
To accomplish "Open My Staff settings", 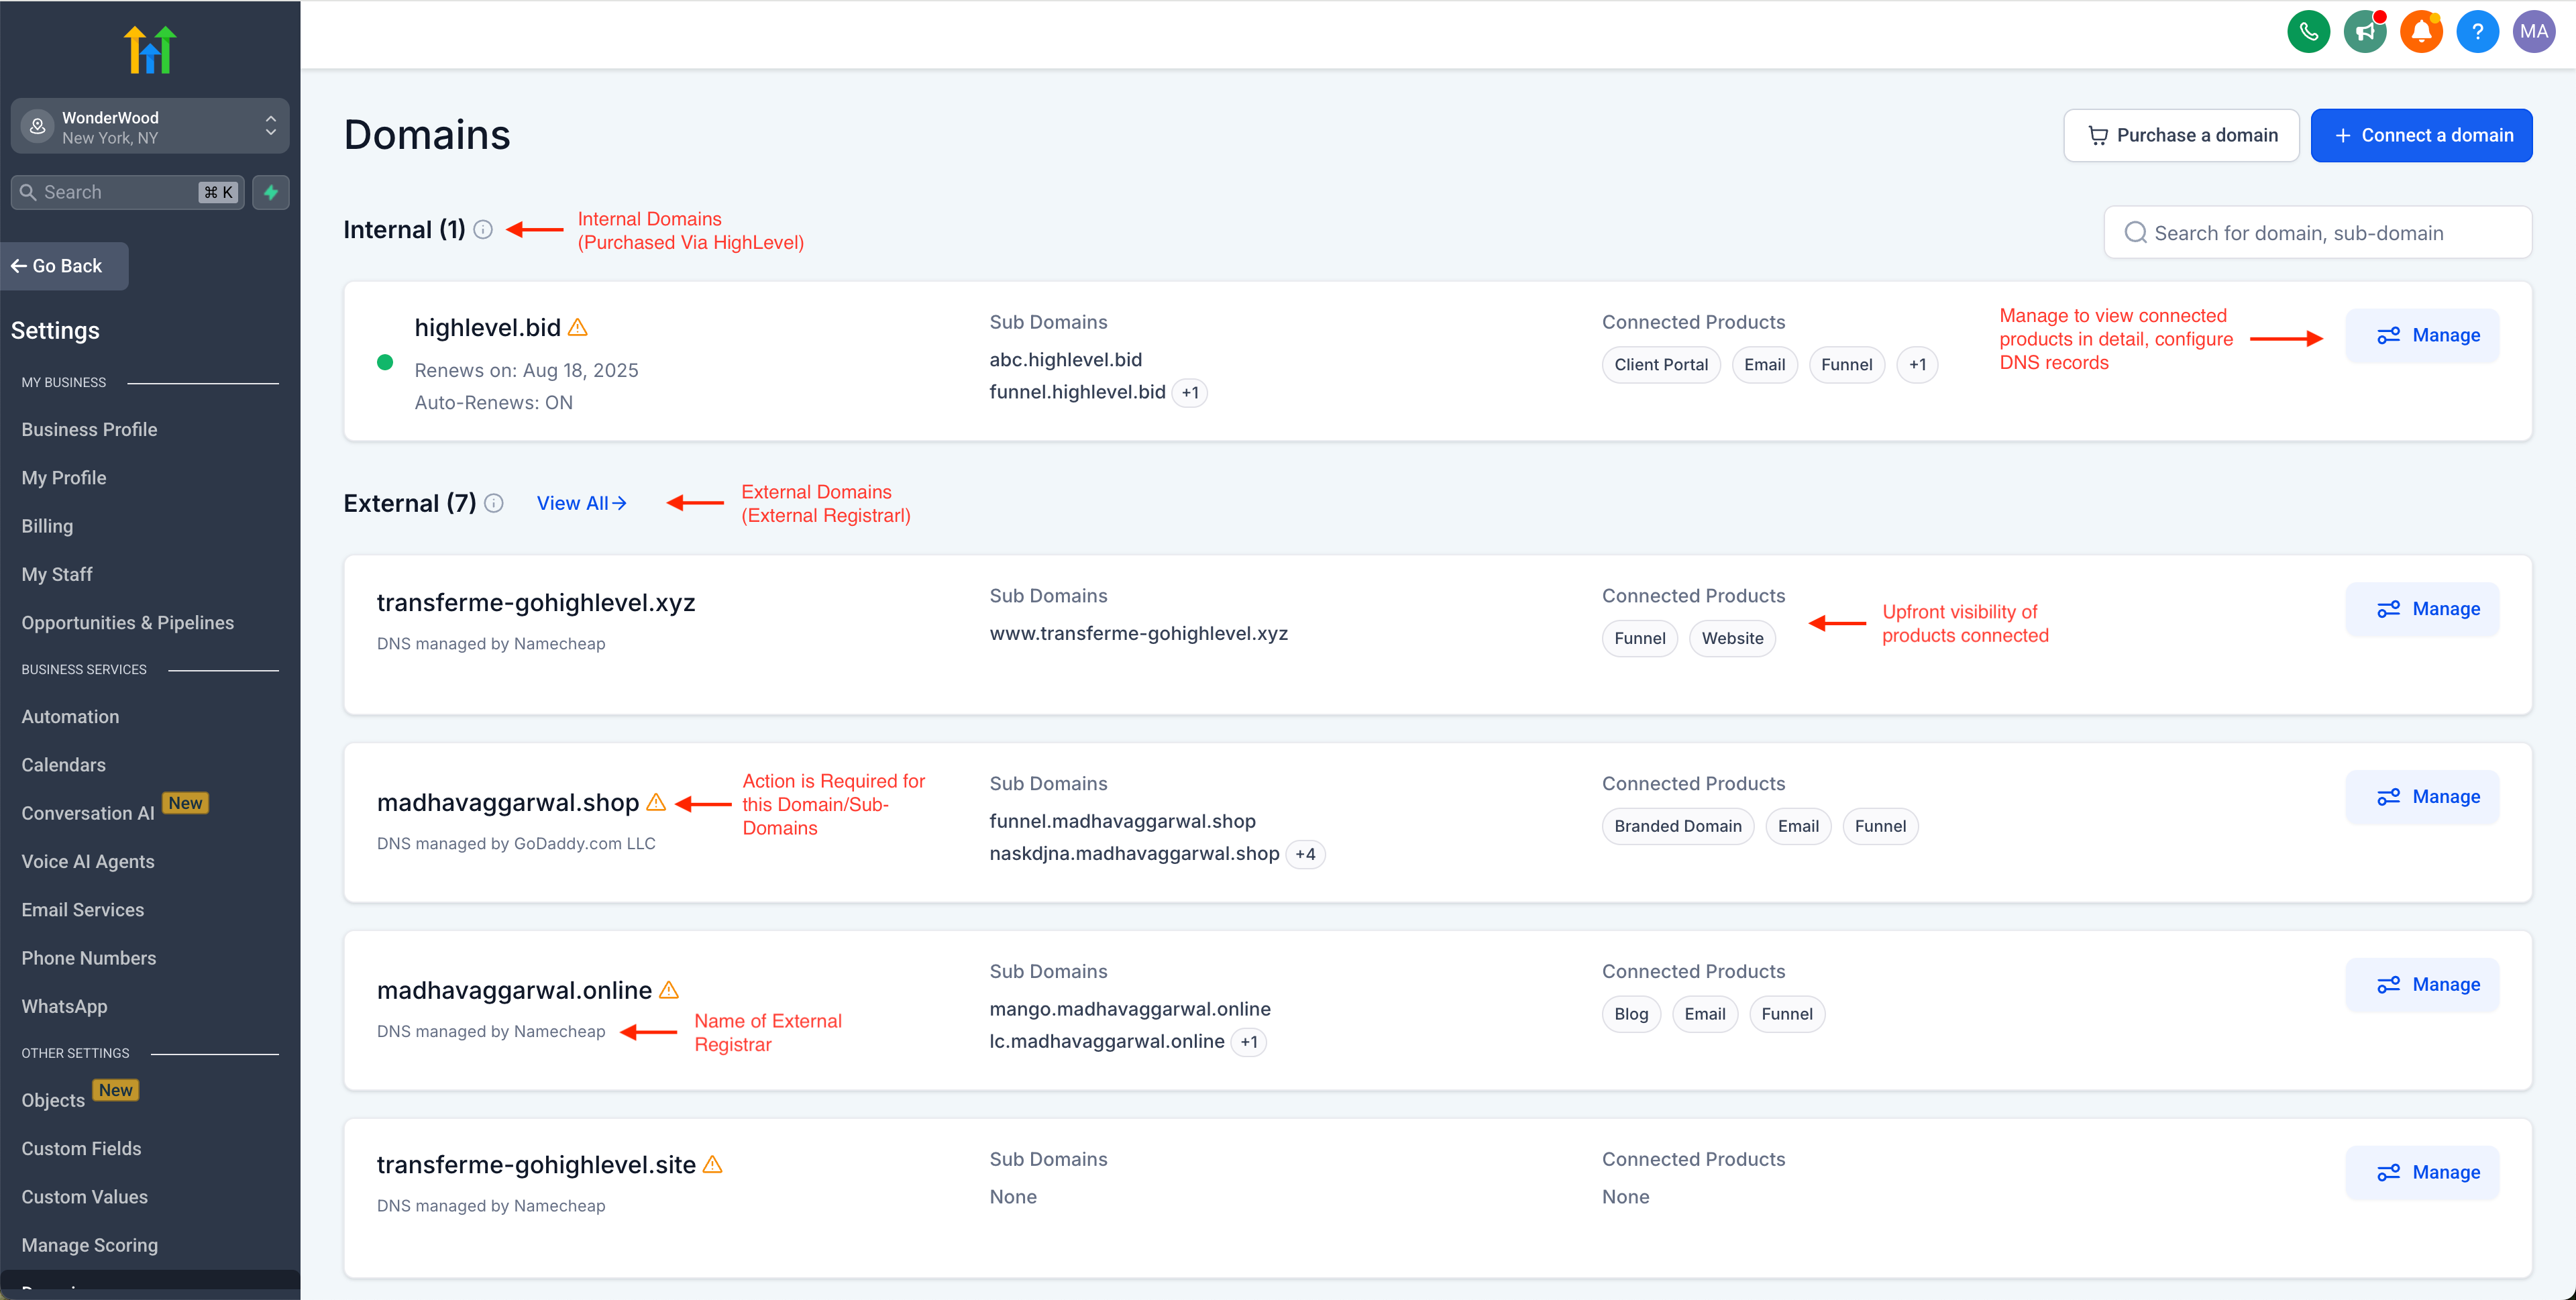I will [x=57, y=574].
